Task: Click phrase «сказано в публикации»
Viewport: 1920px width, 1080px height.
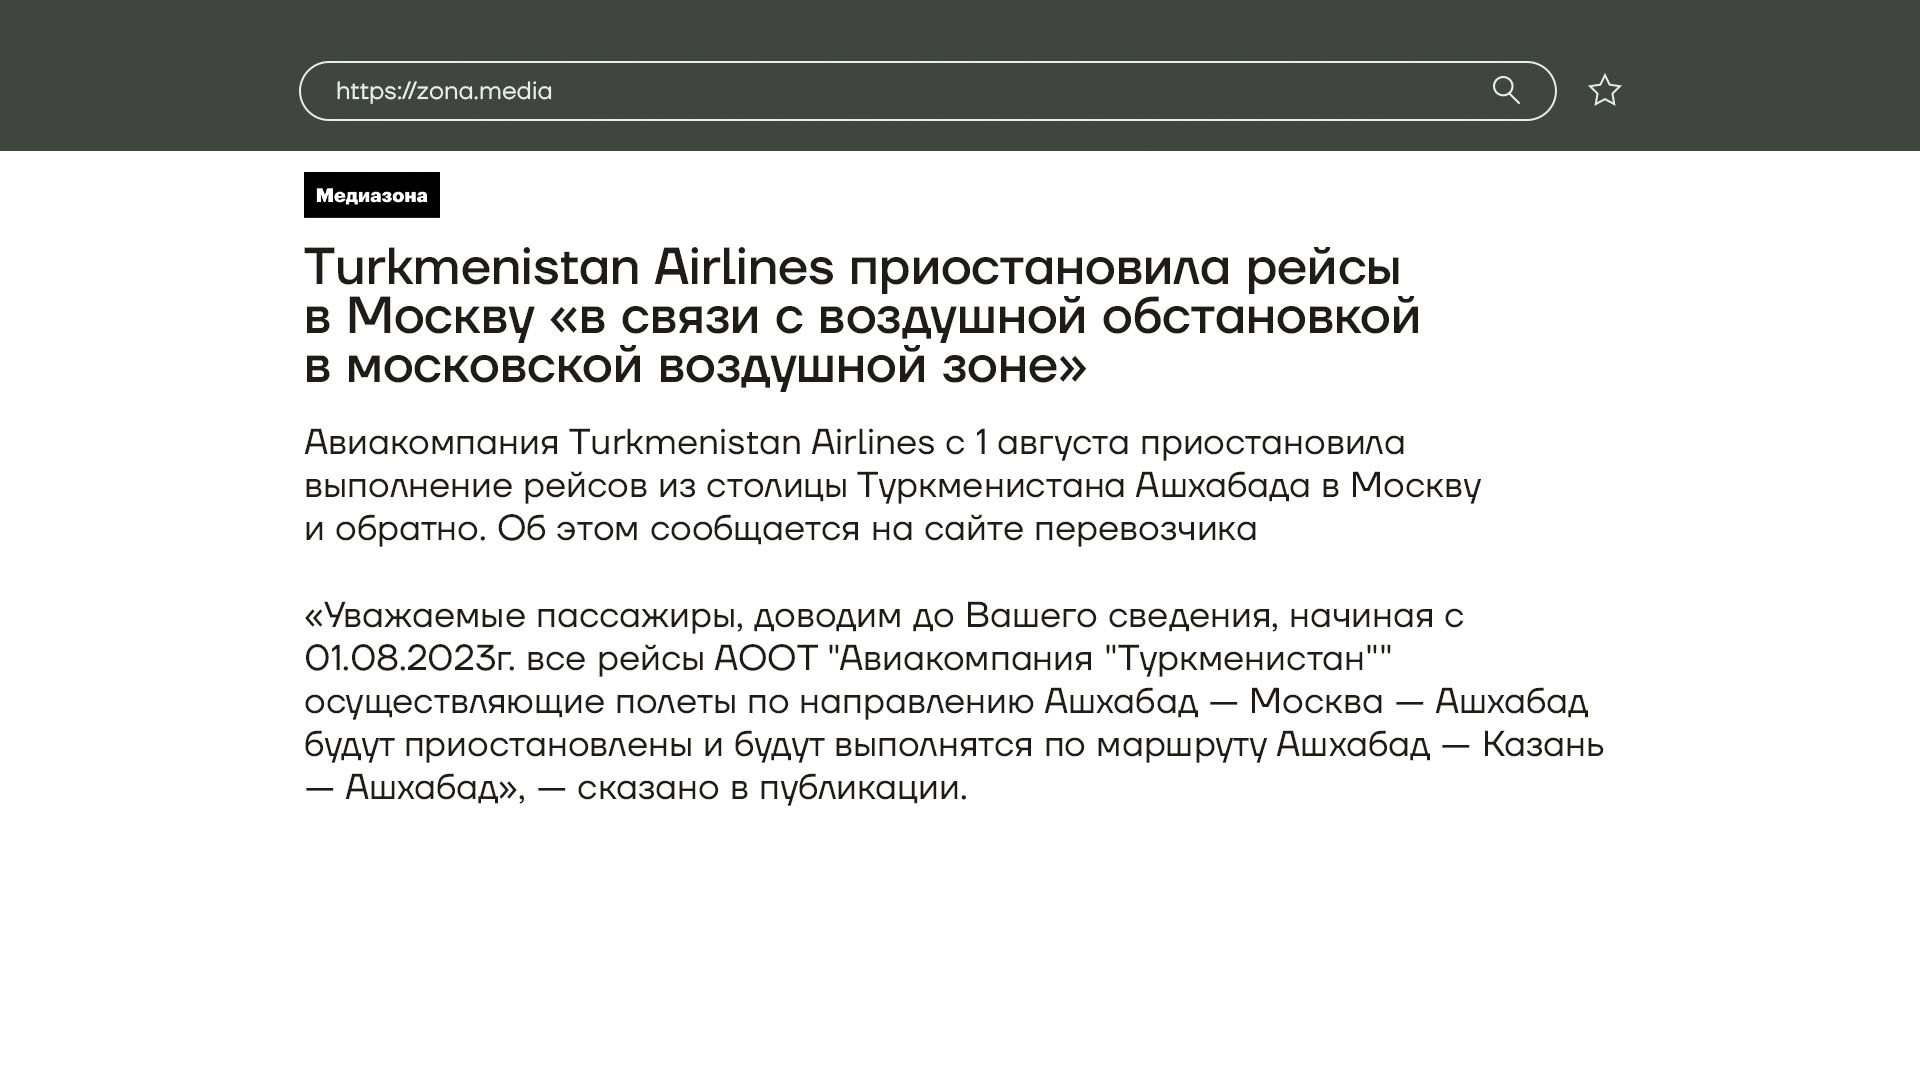Action: [771, 788]
